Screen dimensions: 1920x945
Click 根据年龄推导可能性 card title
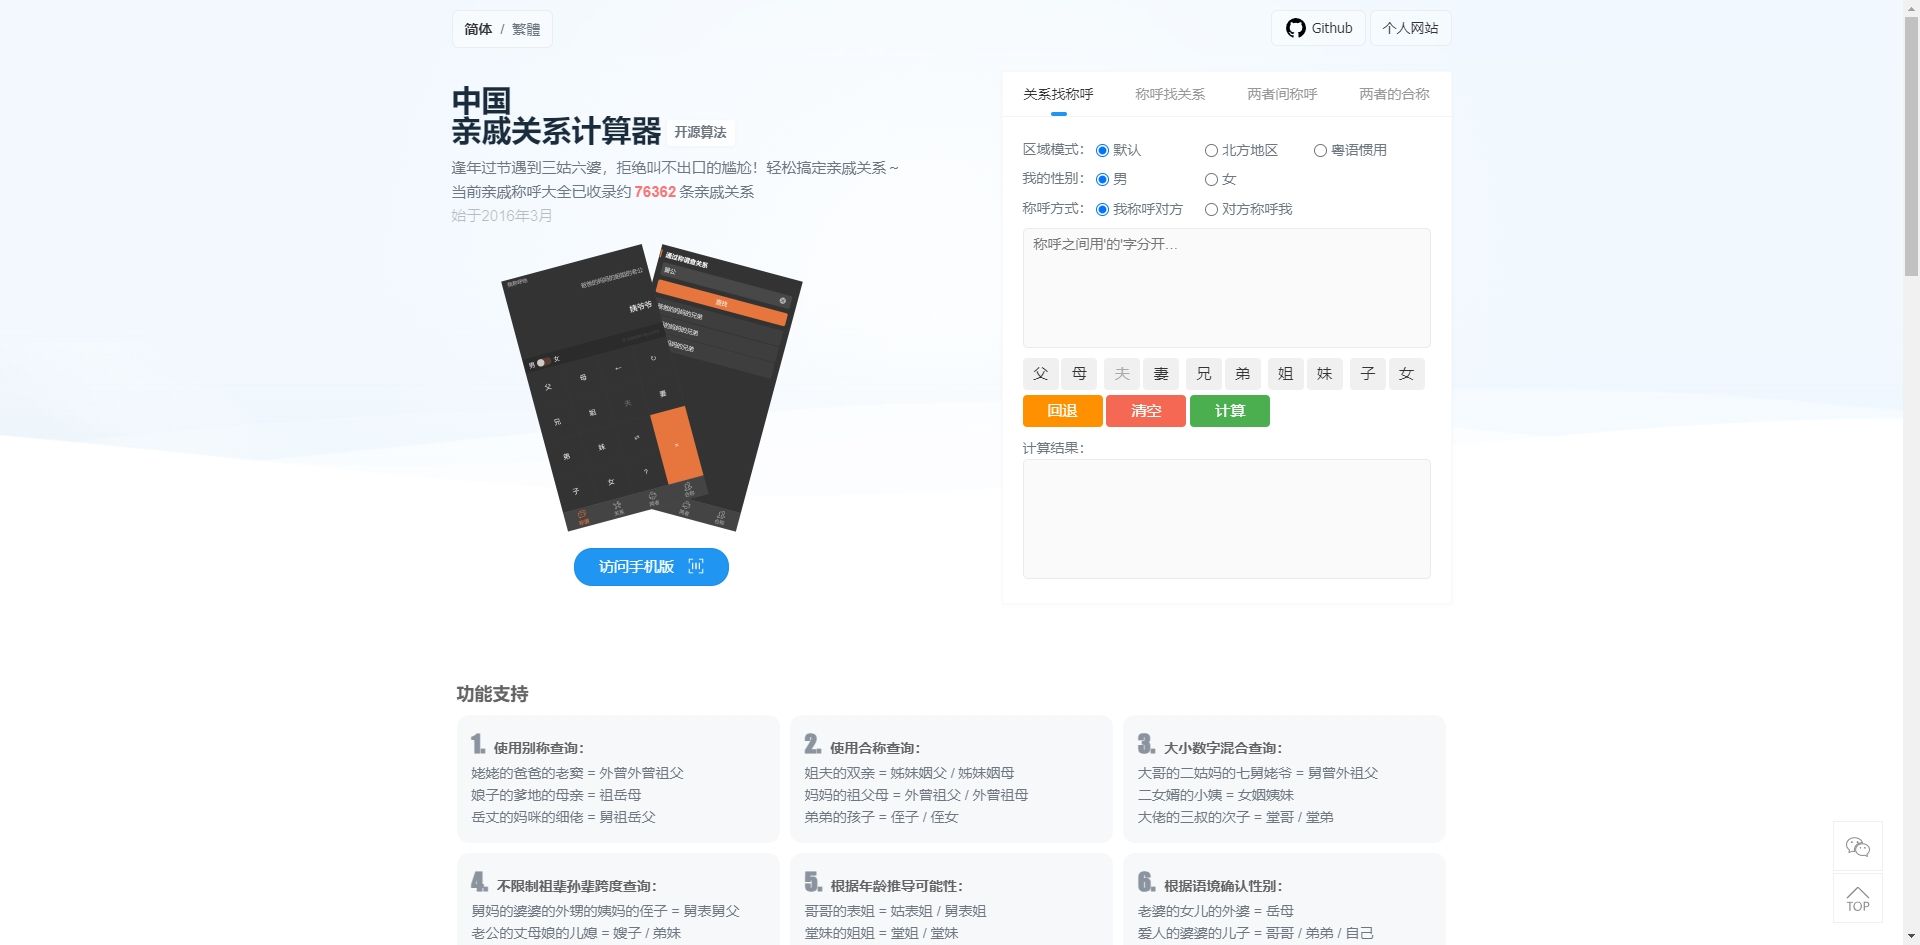tap(896, 886)
